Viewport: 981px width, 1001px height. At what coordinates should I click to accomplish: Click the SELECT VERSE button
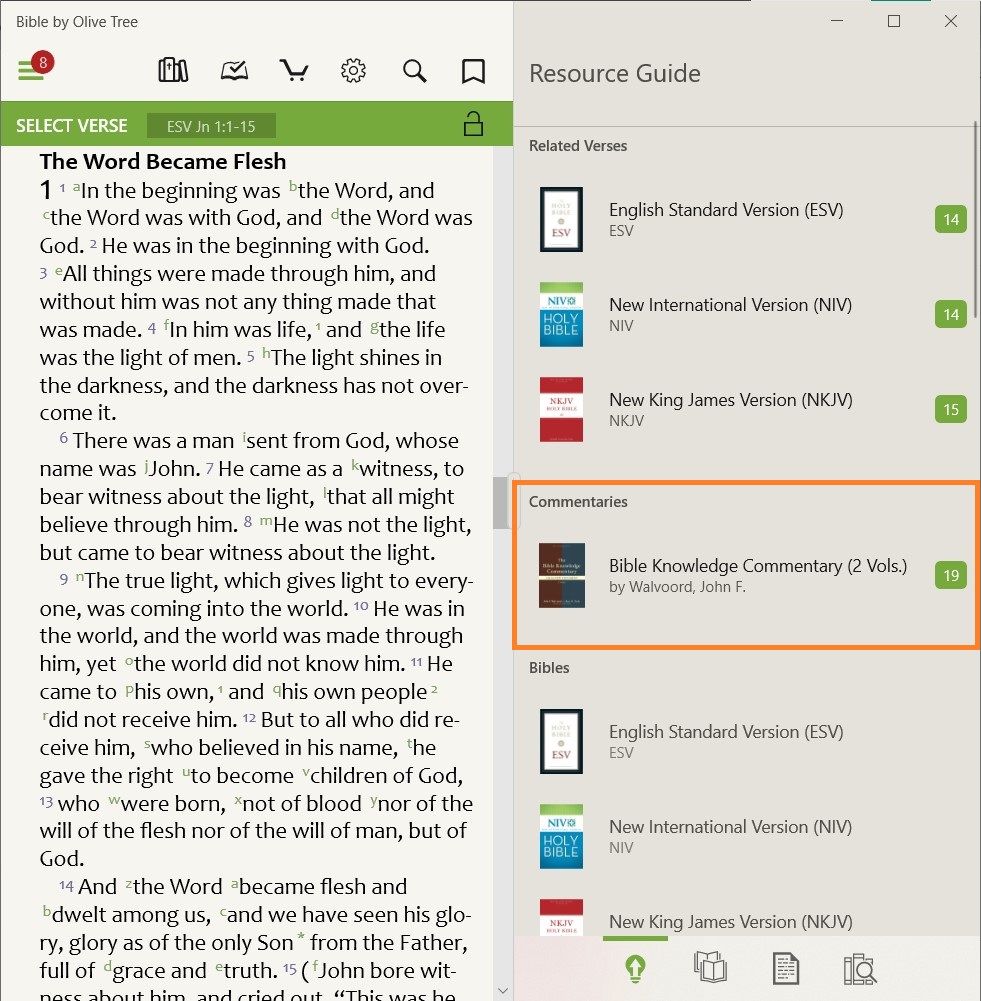pos(71,126)
